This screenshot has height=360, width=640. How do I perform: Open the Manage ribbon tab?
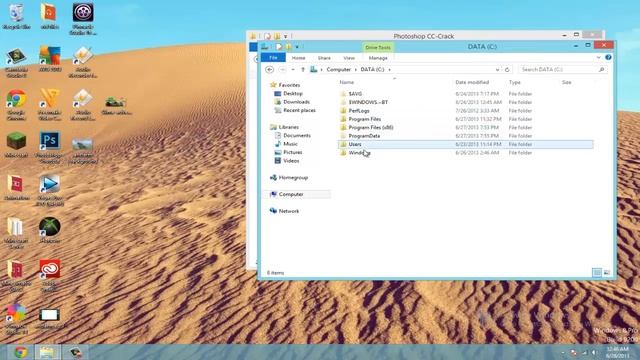click(378, 58)
